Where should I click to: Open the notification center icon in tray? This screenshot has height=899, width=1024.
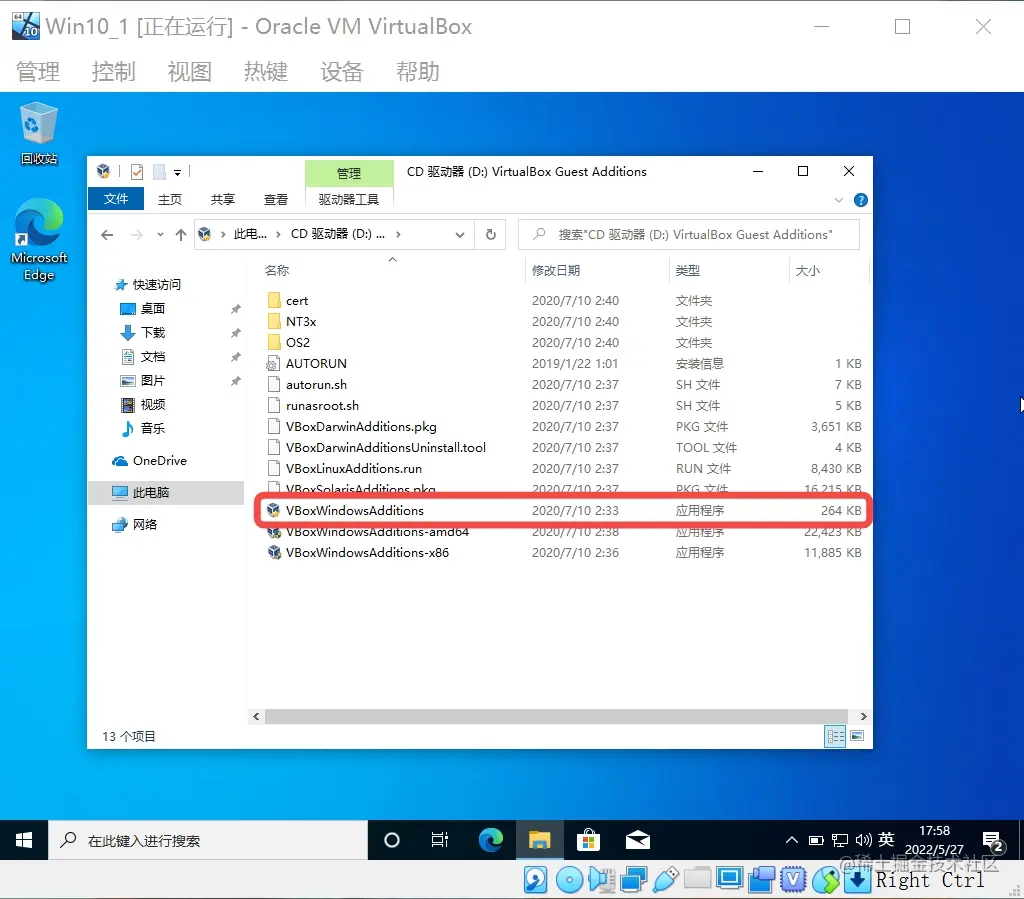tap(993, 842)
